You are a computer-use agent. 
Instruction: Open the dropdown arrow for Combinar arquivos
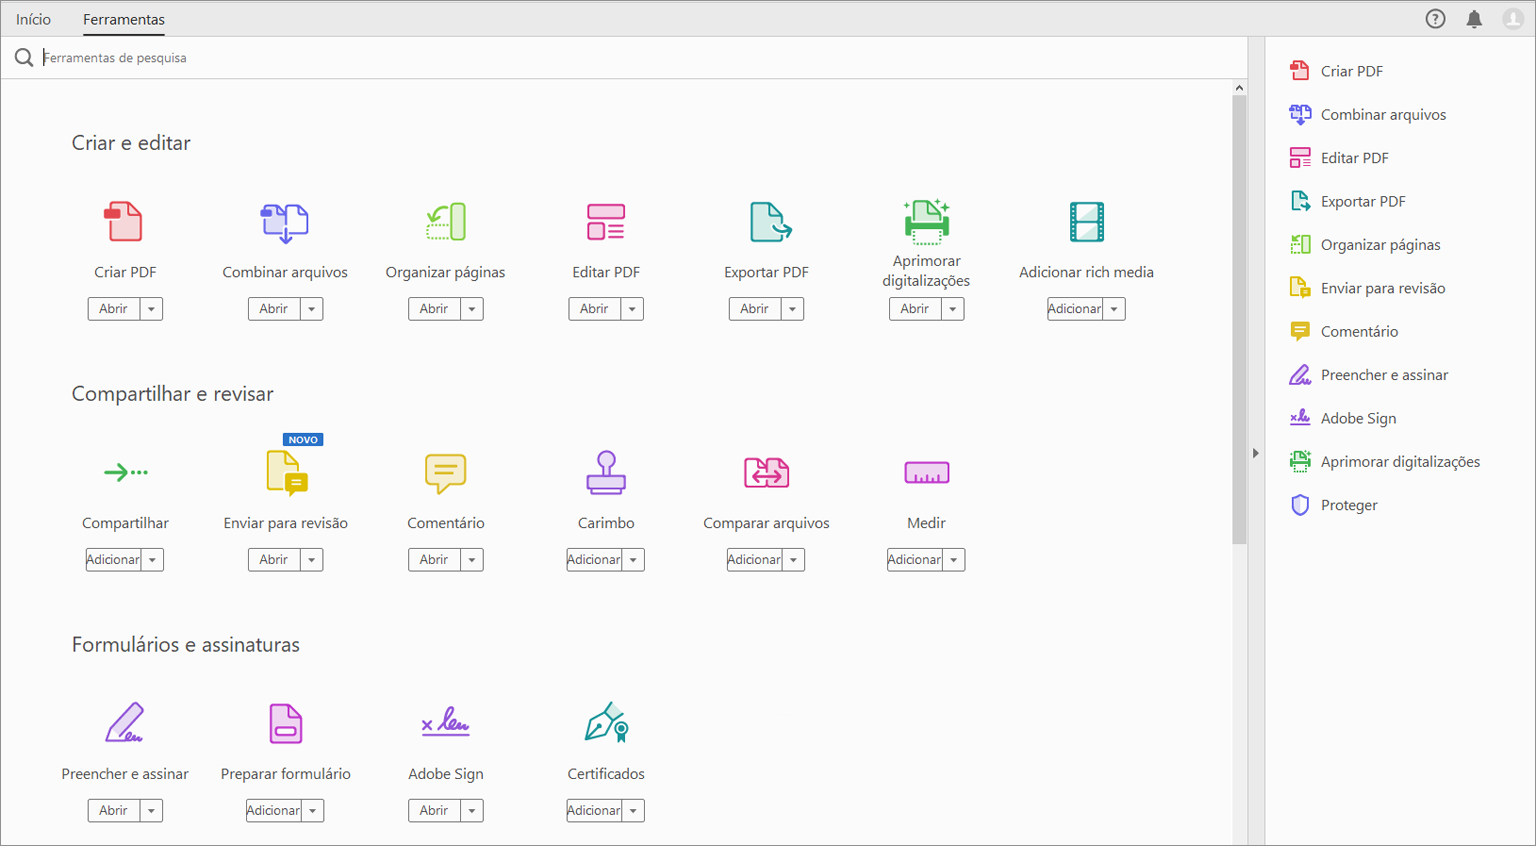[312, 309]
